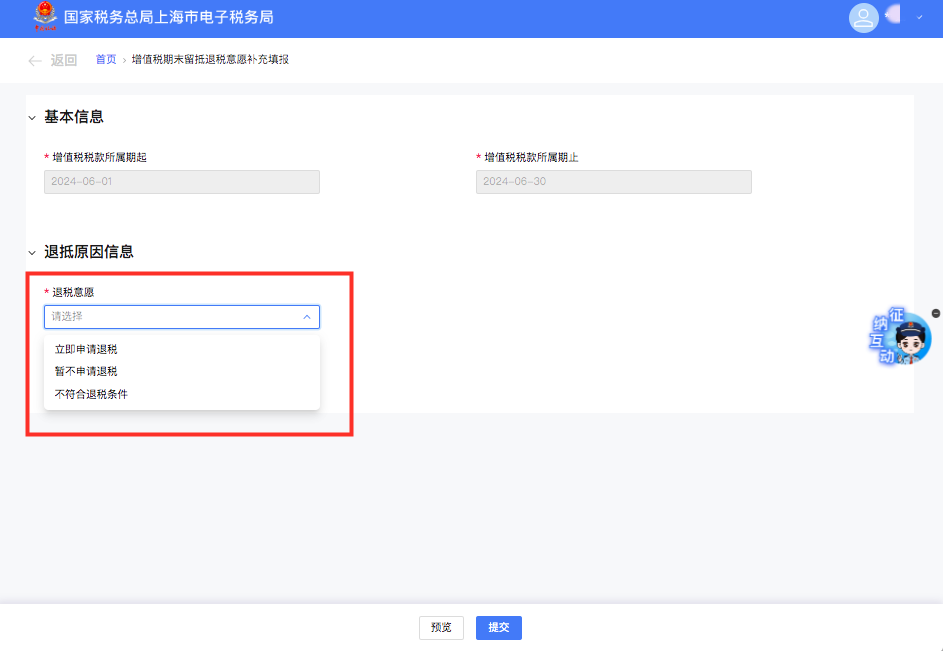Open the 征纳互动 assistant mascot icon
The height and width of the screenshot is (651, 943).
coord(900,337)
